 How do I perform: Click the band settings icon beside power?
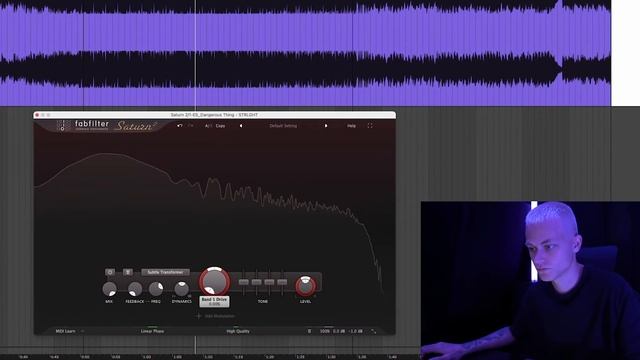click(128, 272)
